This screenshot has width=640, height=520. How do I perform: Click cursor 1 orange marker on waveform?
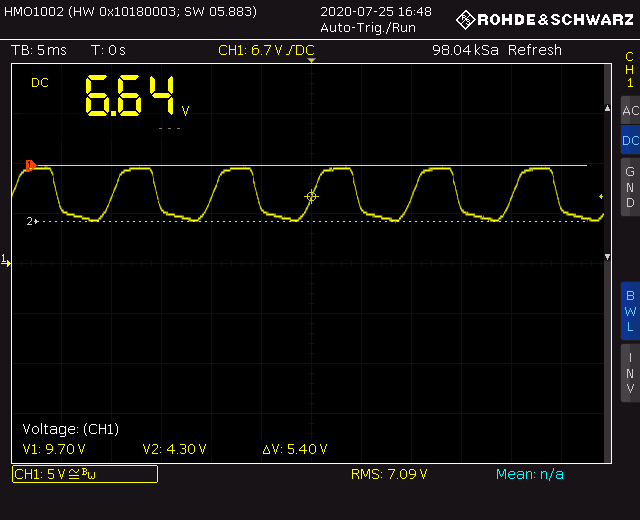31,165
